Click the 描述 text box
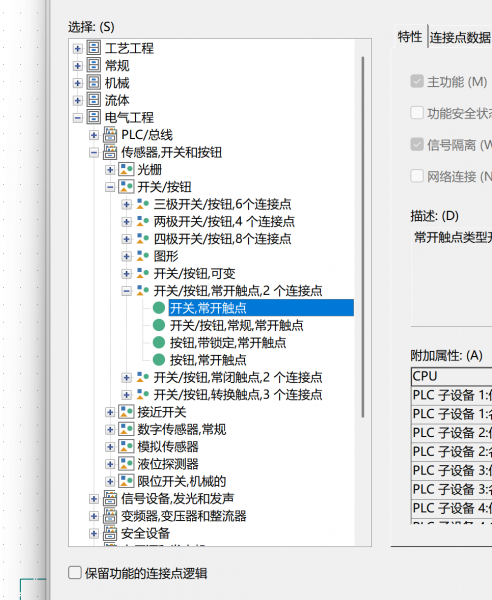The image size is (492, 600). (451, 277)
